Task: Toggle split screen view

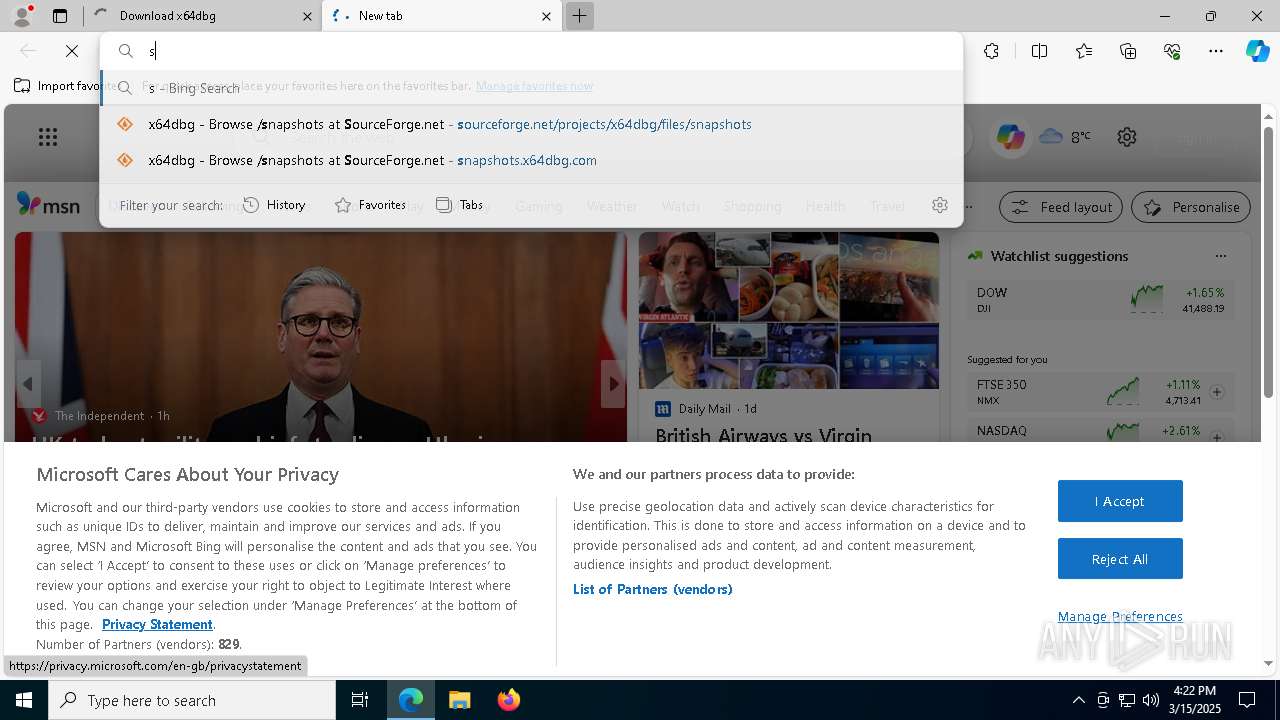Action: (x=1040, y=51)
